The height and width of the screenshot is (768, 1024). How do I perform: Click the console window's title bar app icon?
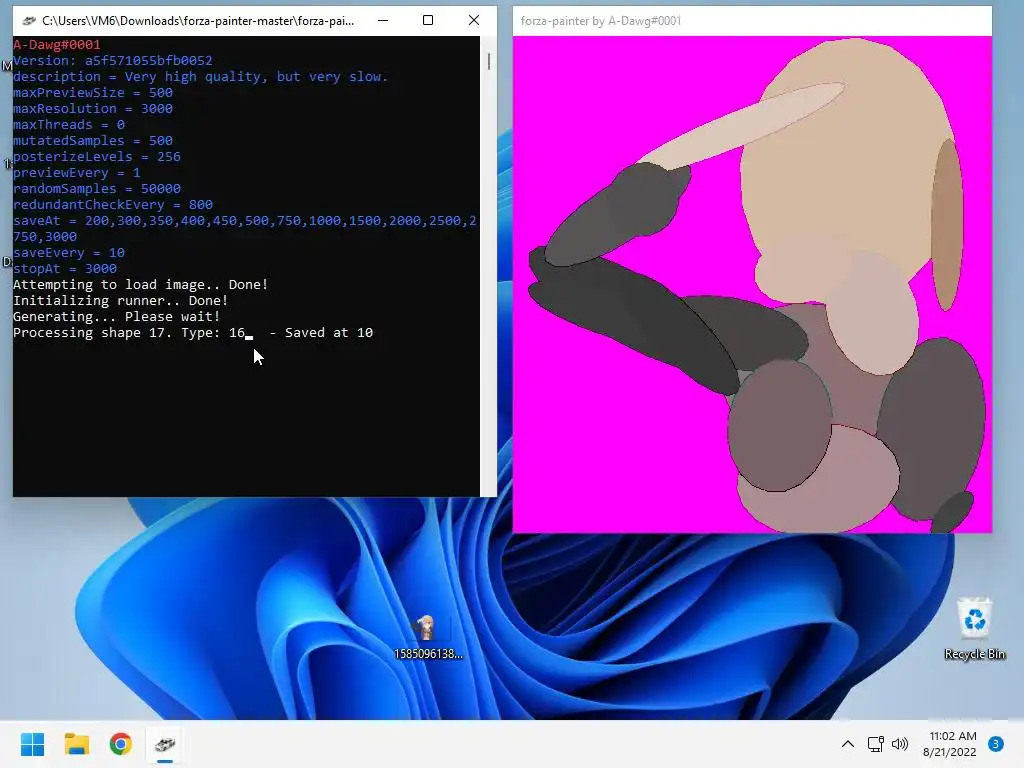[28, 21]
